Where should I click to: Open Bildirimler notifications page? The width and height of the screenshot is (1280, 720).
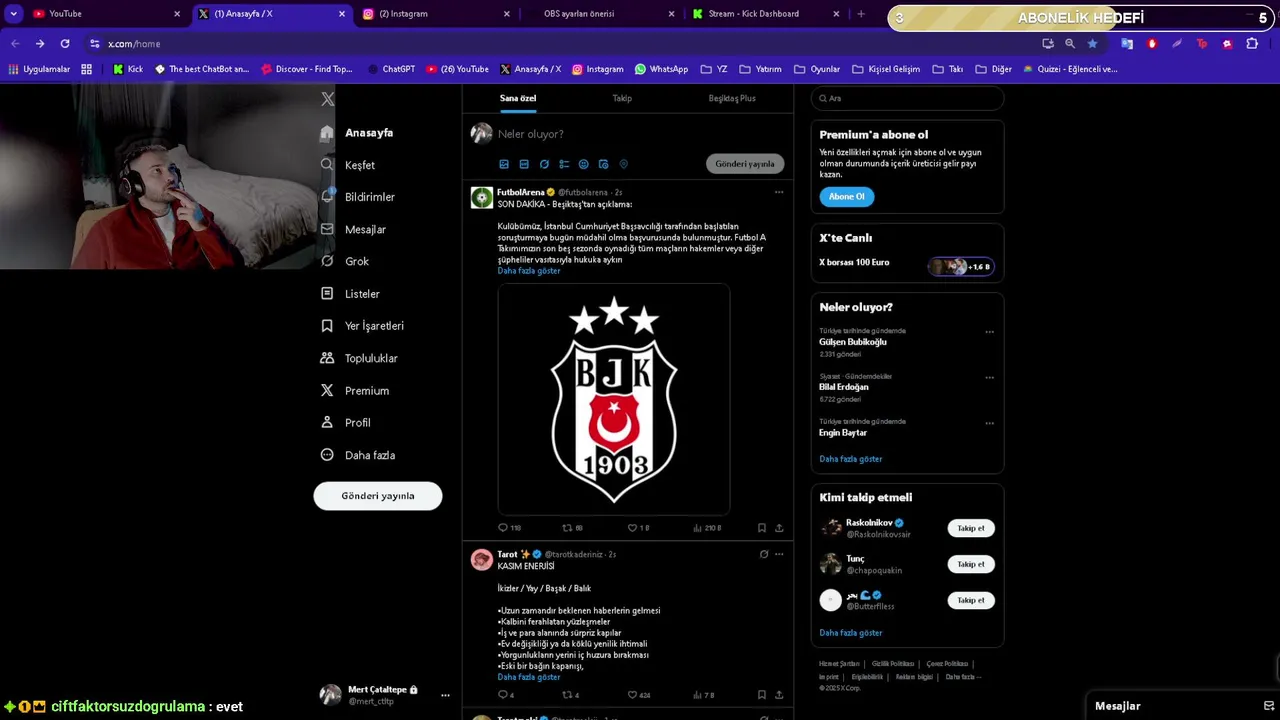[x=358, y=197]
